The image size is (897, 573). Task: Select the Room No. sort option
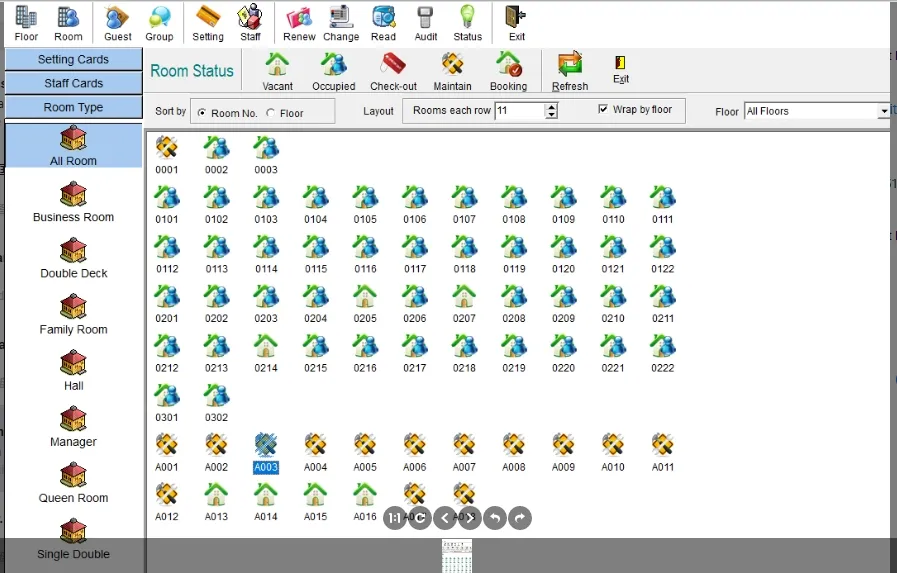(202, 113)
